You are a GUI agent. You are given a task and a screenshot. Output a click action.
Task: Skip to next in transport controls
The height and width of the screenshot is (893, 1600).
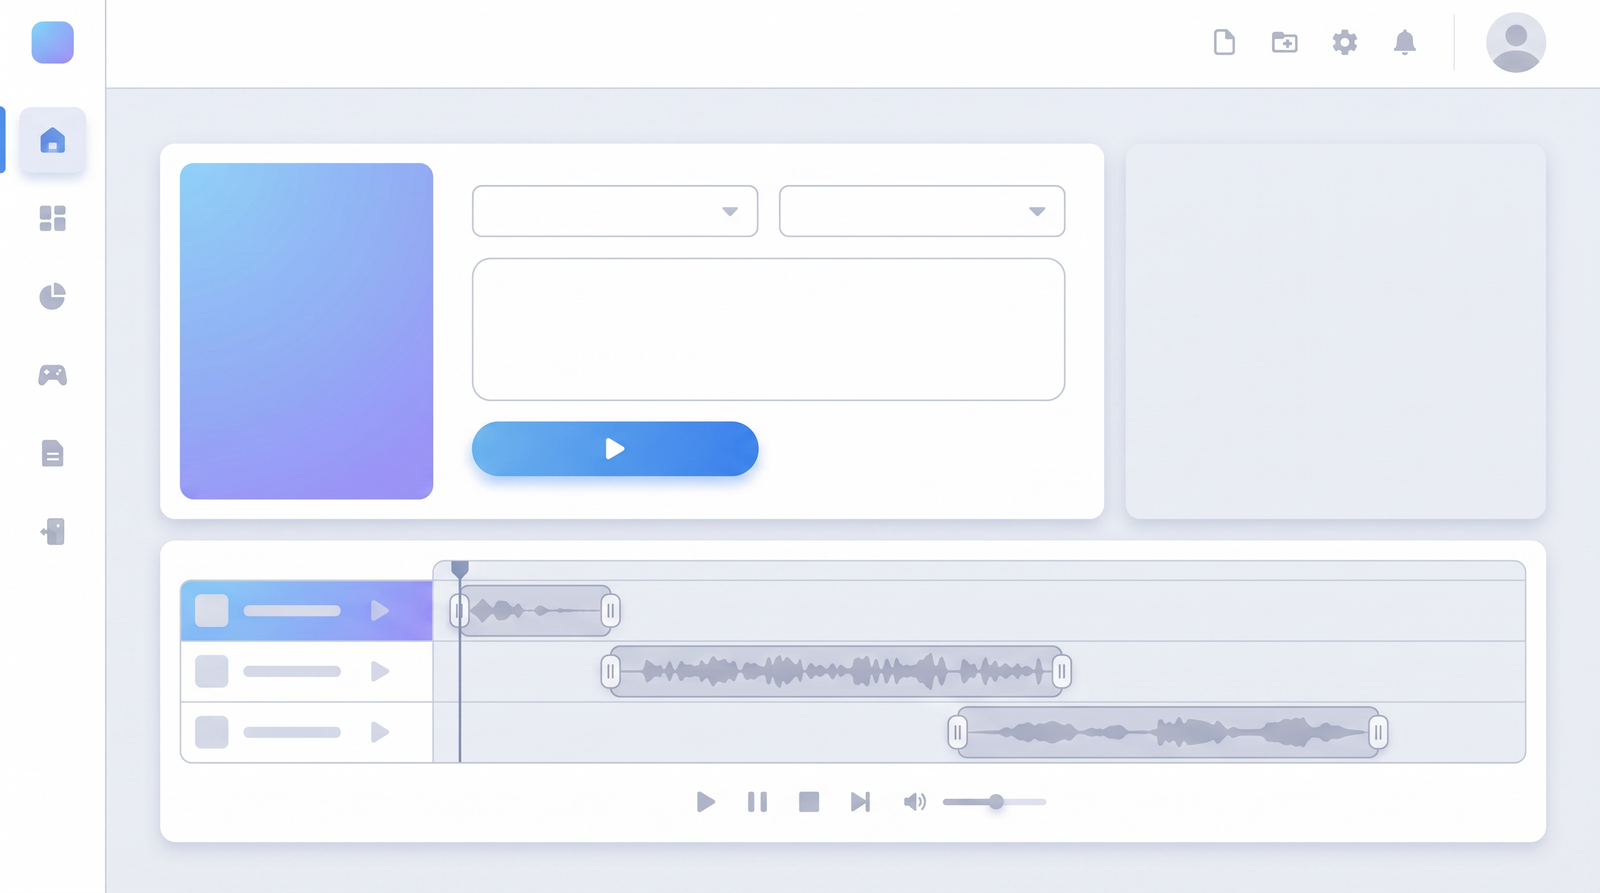[x=860, y=802]
